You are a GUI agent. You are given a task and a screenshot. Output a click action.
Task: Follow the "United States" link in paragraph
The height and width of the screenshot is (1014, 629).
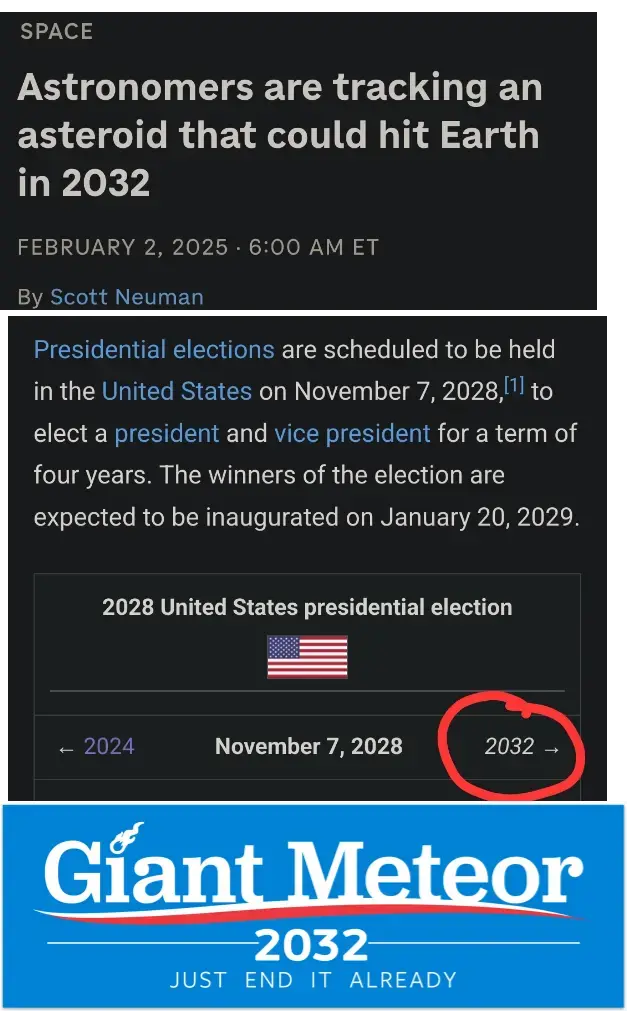pos(177,391)
